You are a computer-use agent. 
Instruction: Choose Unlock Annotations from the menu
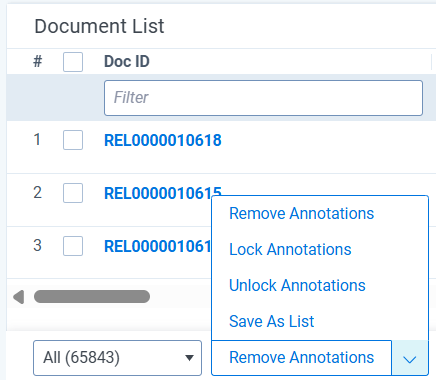(x=297, y=286)
